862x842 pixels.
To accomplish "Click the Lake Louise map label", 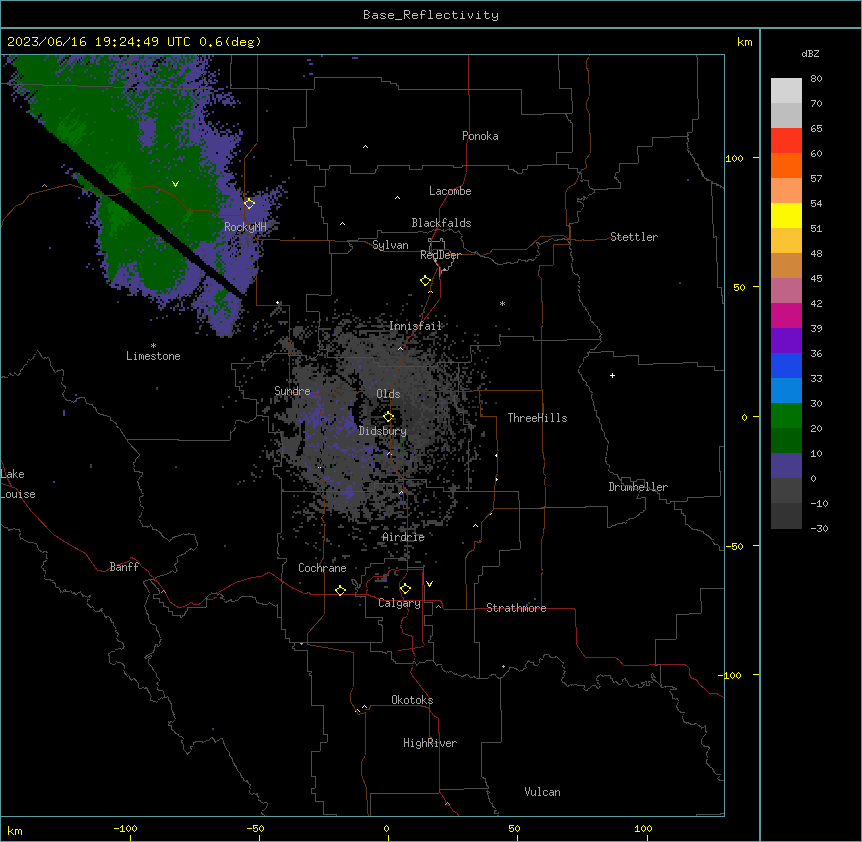I will [18, 484].
